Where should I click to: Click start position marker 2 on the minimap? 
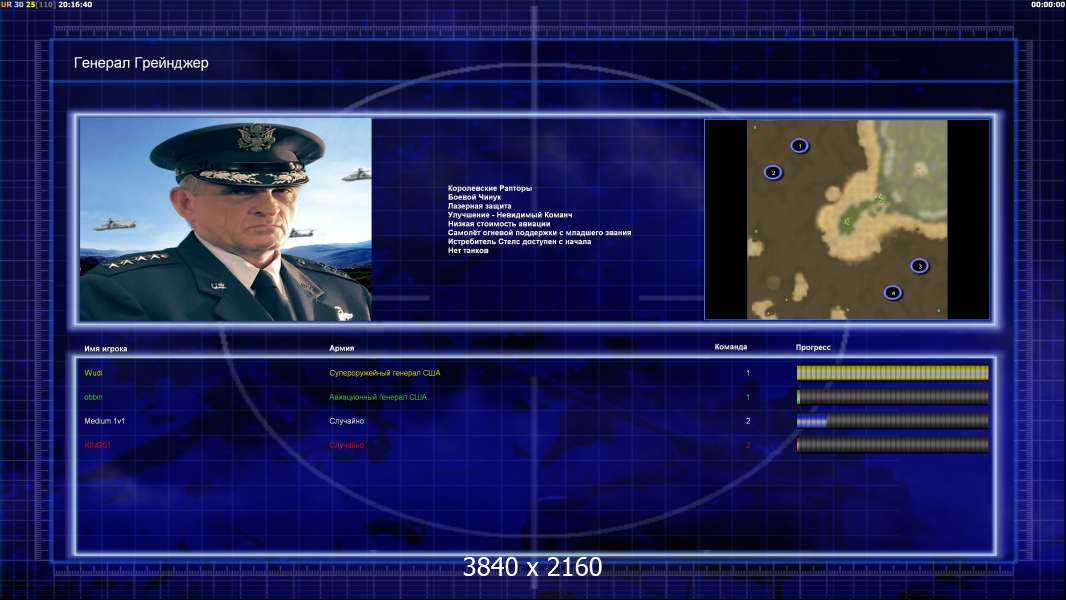[x=773, y=173]
